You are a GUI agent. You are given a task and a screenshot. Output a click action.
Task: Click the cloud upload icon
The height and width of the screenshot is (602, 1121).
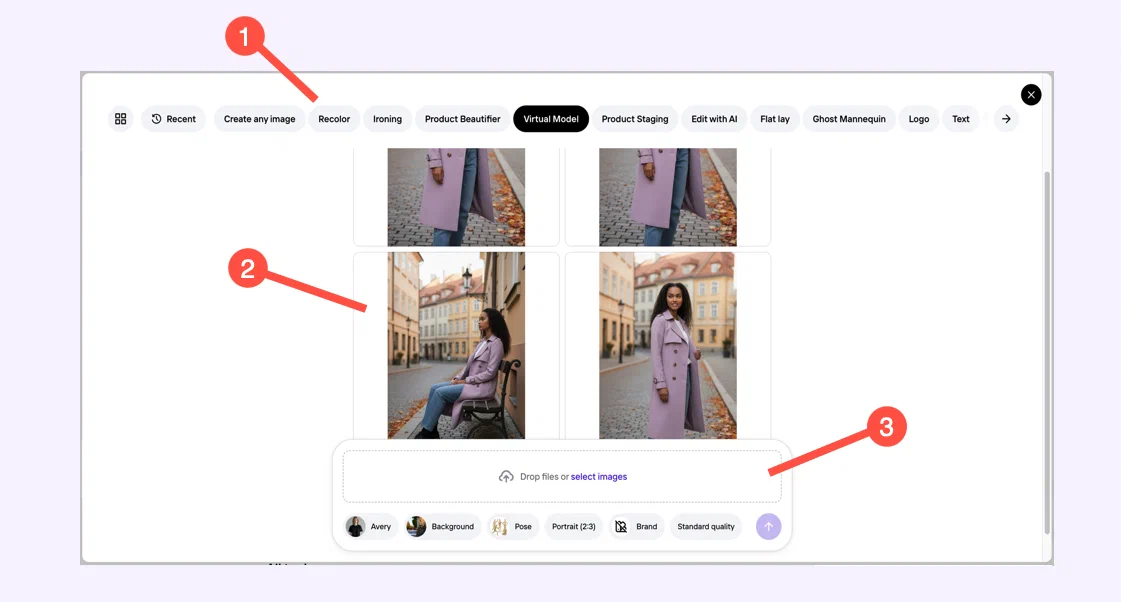pyautogui.click(x=506, y=477)
